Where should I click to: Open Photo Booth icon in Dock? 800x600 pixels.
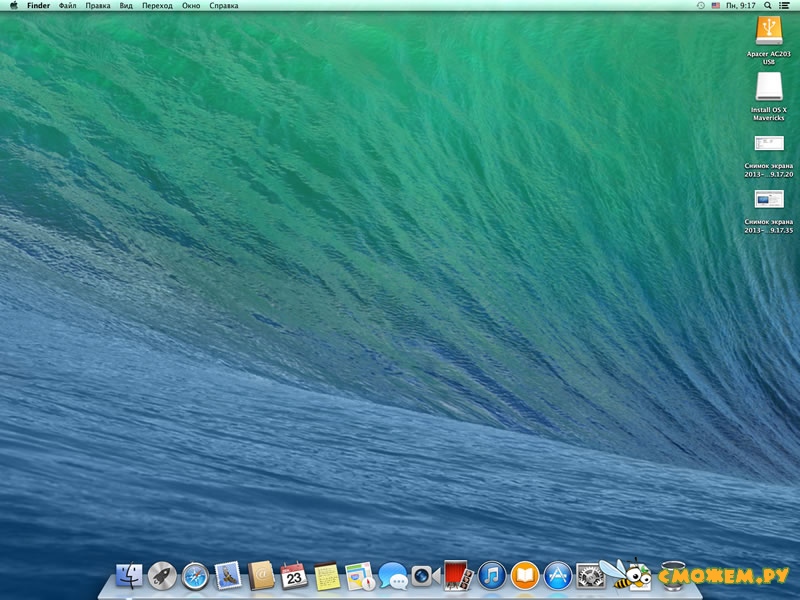(458, 576)
